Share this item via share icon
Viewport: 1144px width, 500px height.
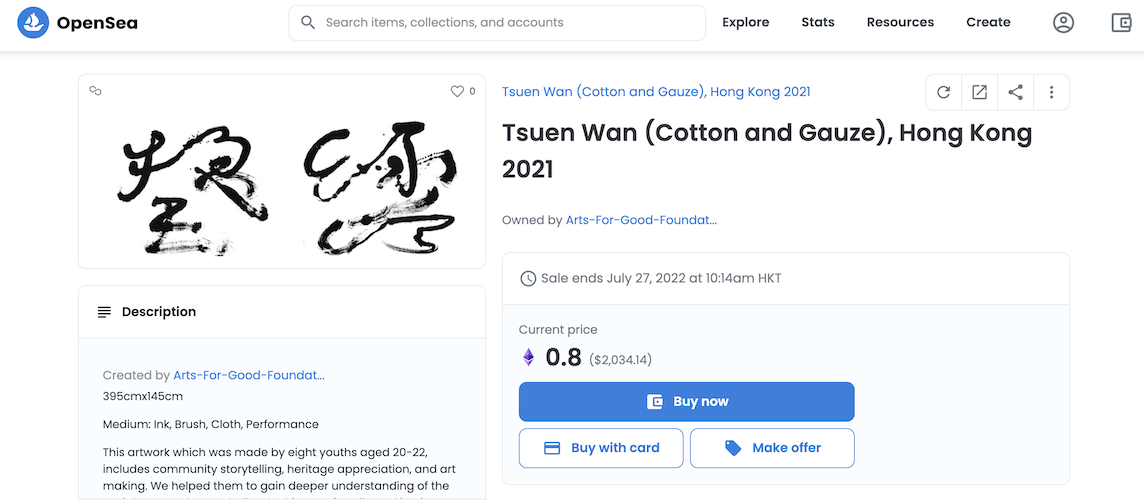1016,92
